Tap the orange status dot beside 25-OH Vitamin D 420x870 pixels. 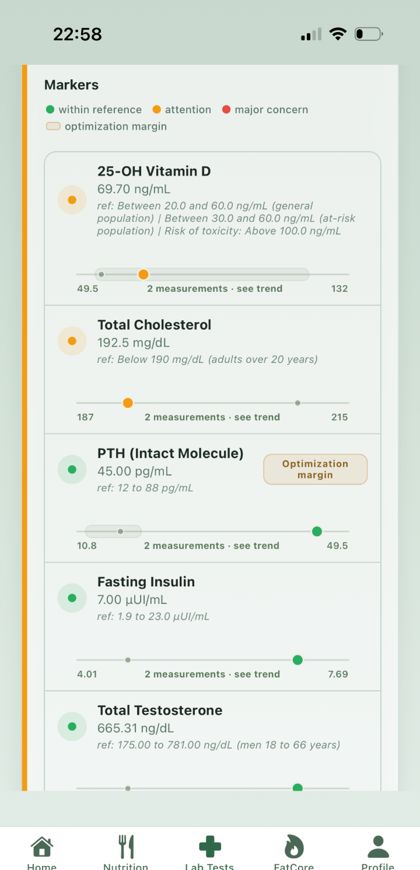[72, 200]
